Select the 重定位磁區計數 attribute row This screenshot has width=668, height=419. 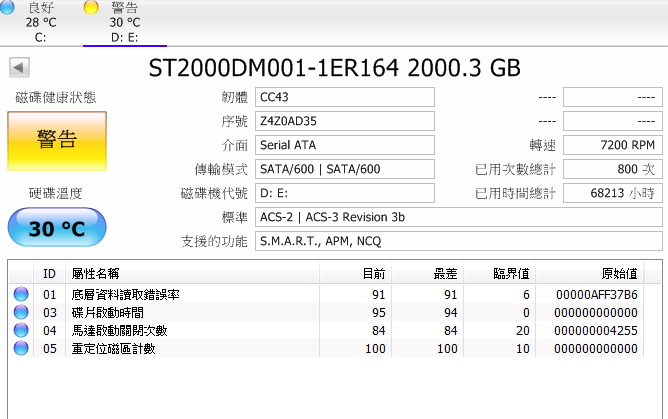pyautogui.click(x=326, y=348)
